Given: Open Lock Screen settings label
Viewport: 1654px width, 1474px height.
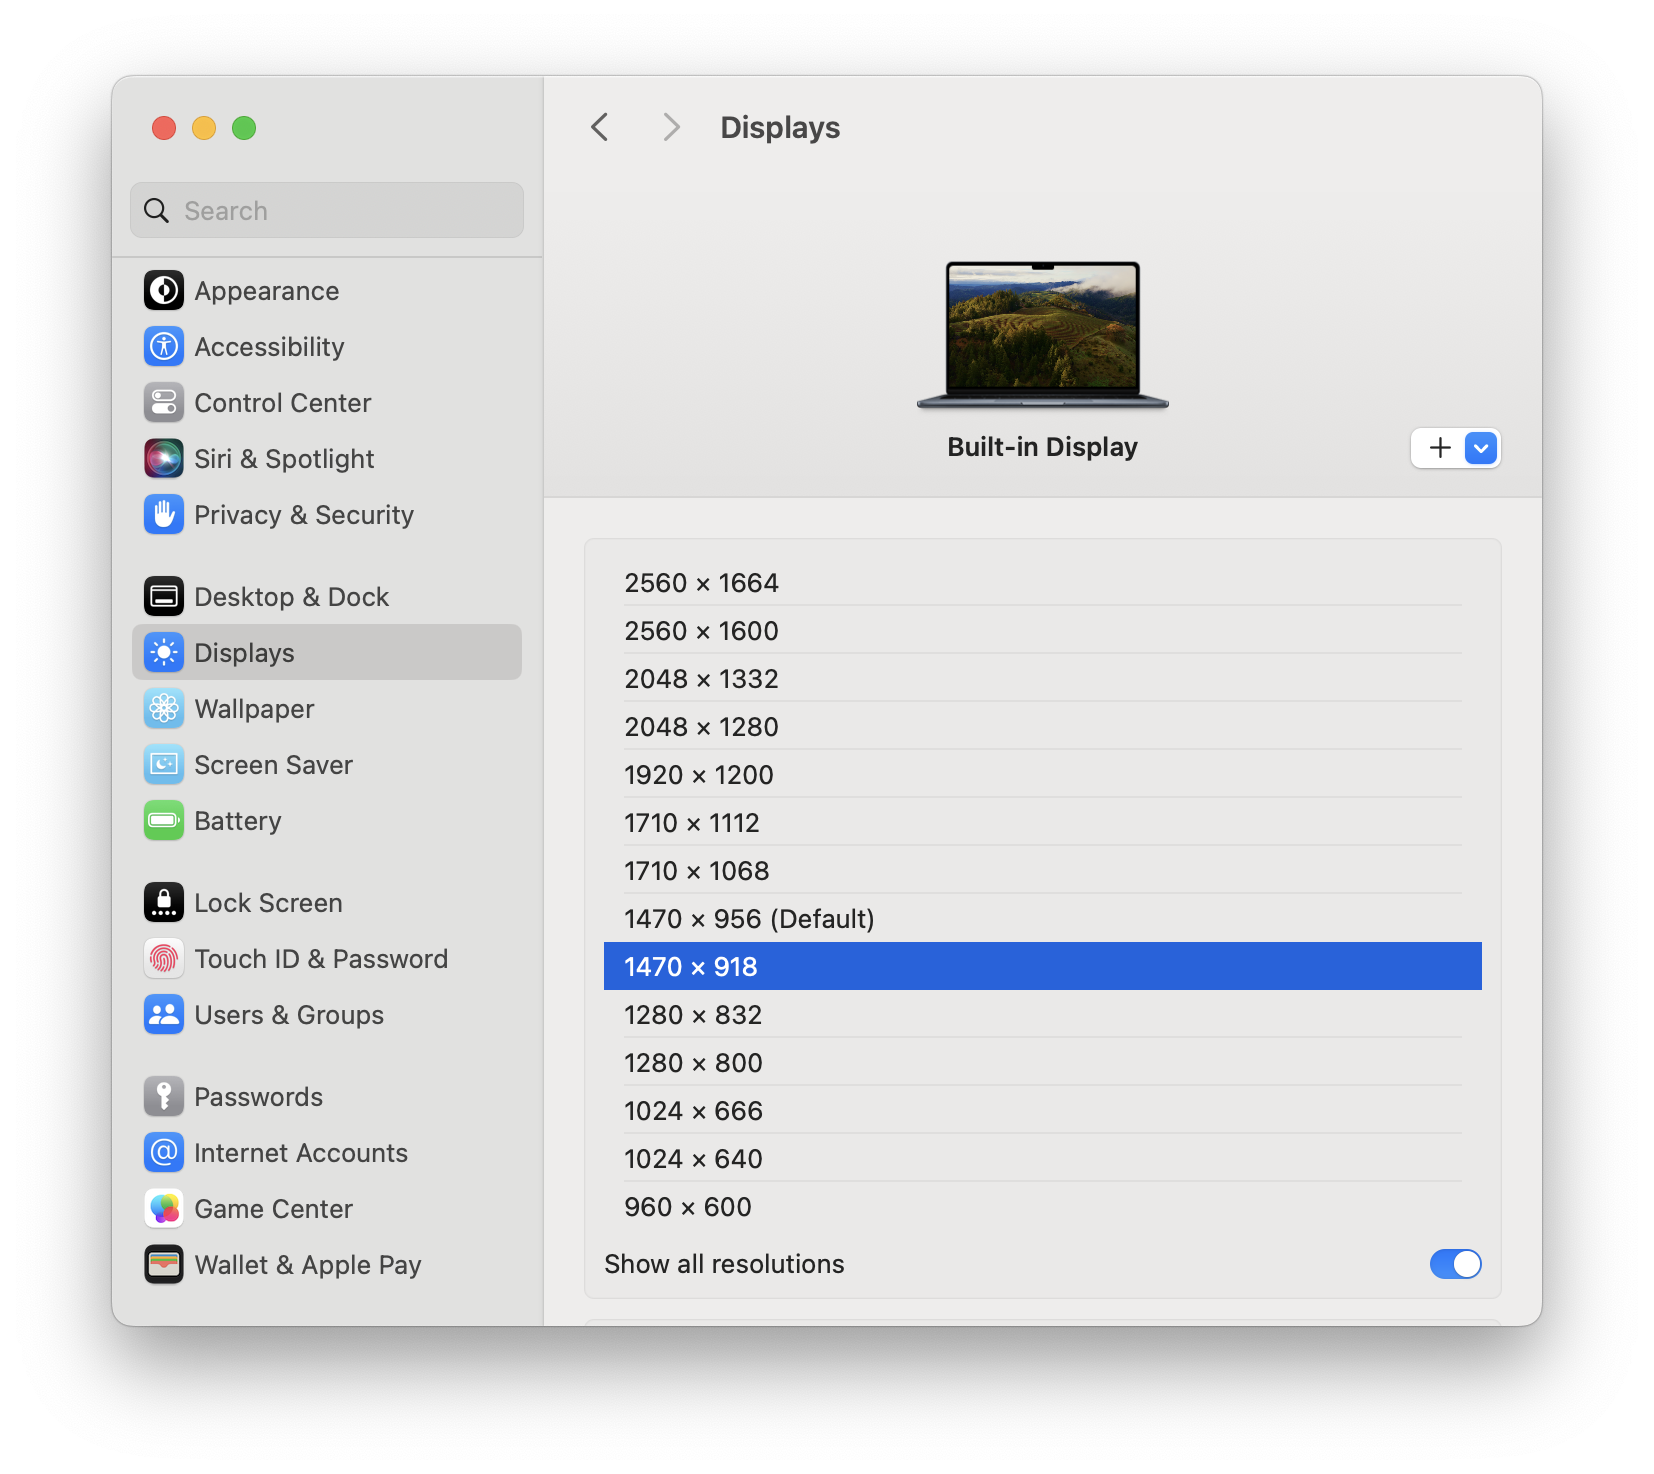Looking at the screenshot, I should click(x=268, y=903).
